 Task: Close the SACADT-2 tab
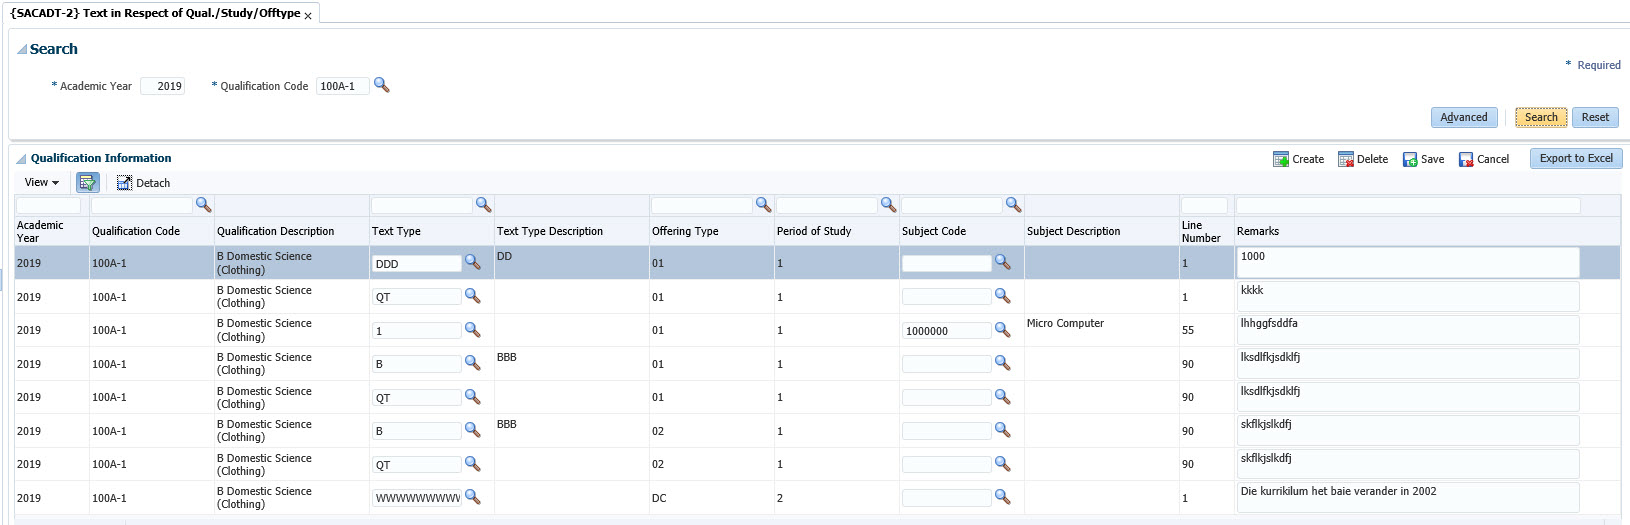click(x=308, y=16)
